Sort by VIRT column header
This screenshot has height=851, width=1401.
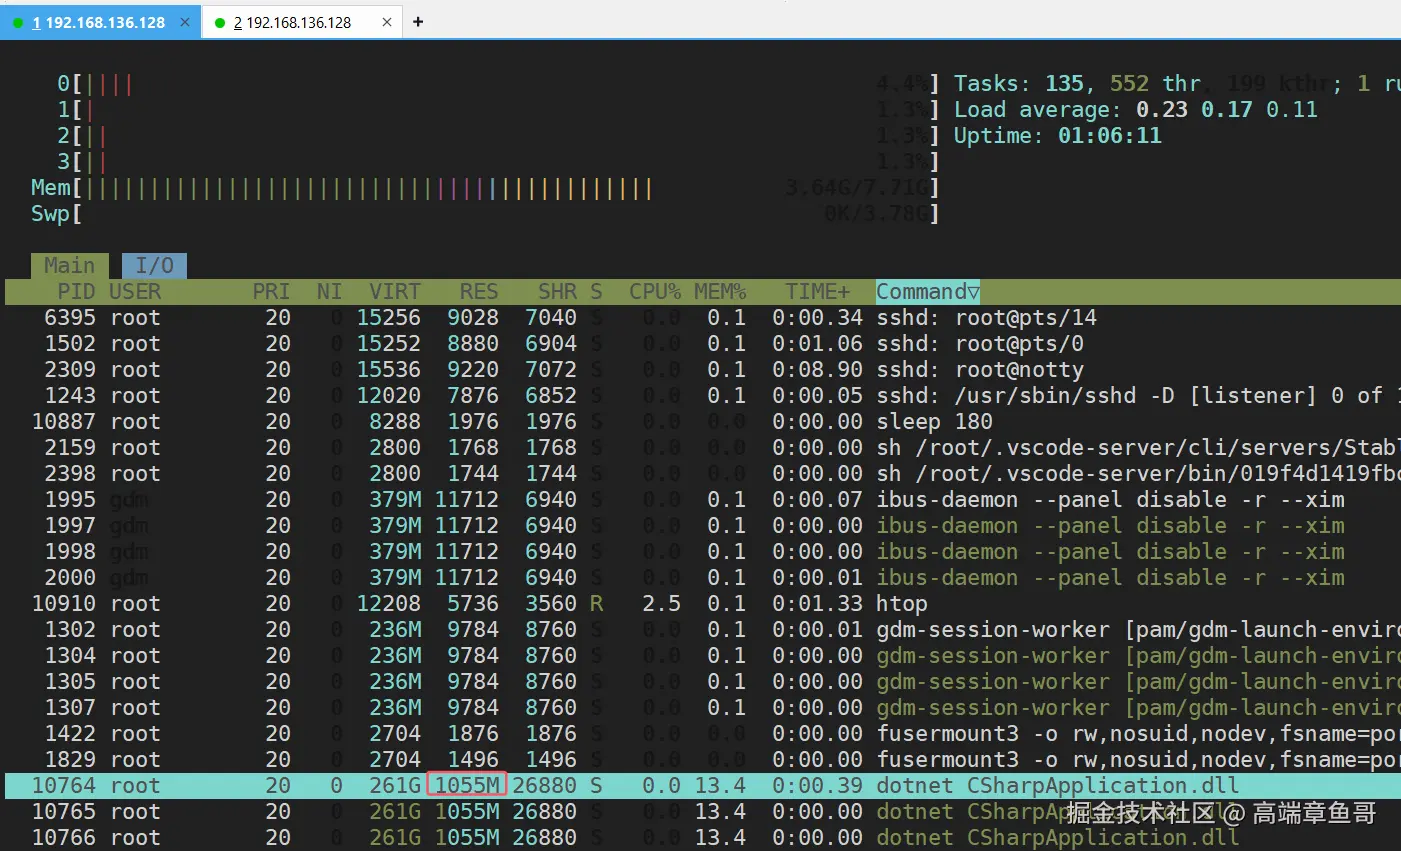[395, 292]
